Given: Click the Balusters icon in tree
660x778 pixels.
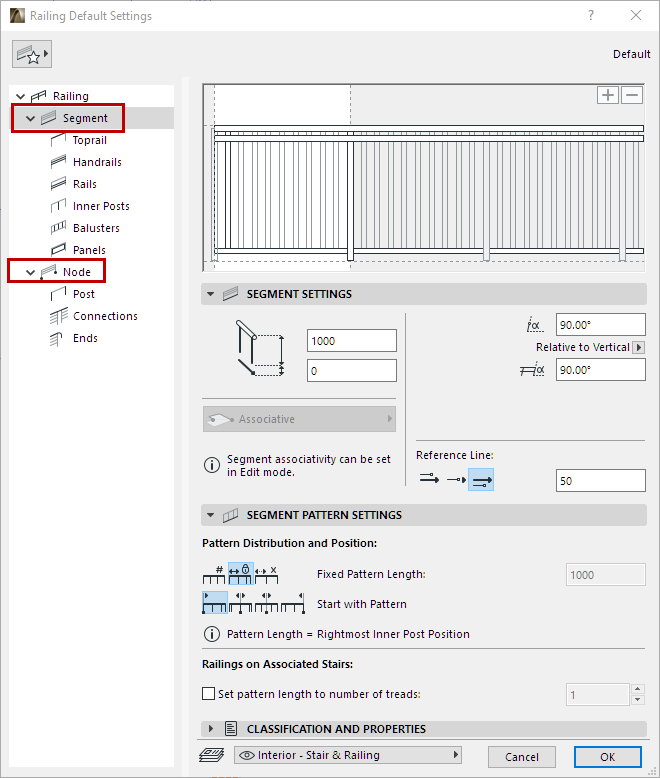Looking at the screenshot, I should [x=58, y=228].
